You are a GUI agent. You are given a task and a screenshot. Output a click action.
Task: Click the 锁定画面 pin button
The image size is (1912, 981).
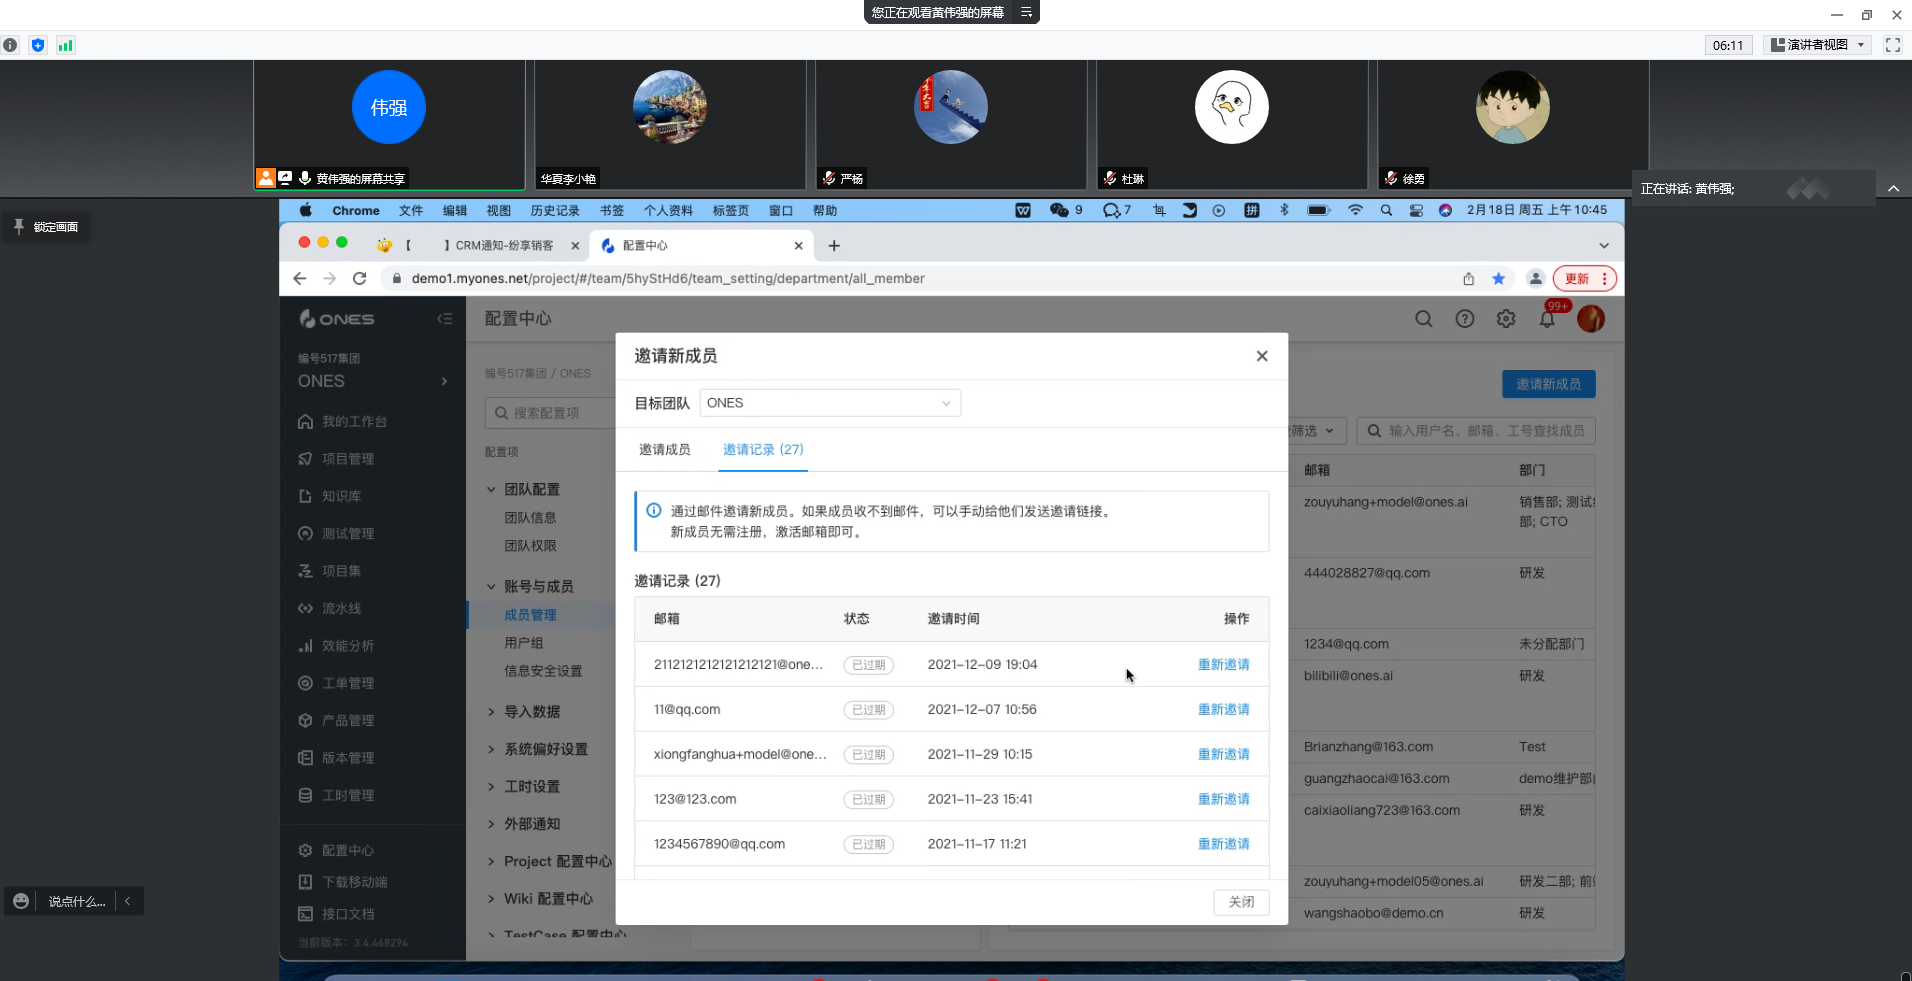pyautogui.click(x=46, y=227)
